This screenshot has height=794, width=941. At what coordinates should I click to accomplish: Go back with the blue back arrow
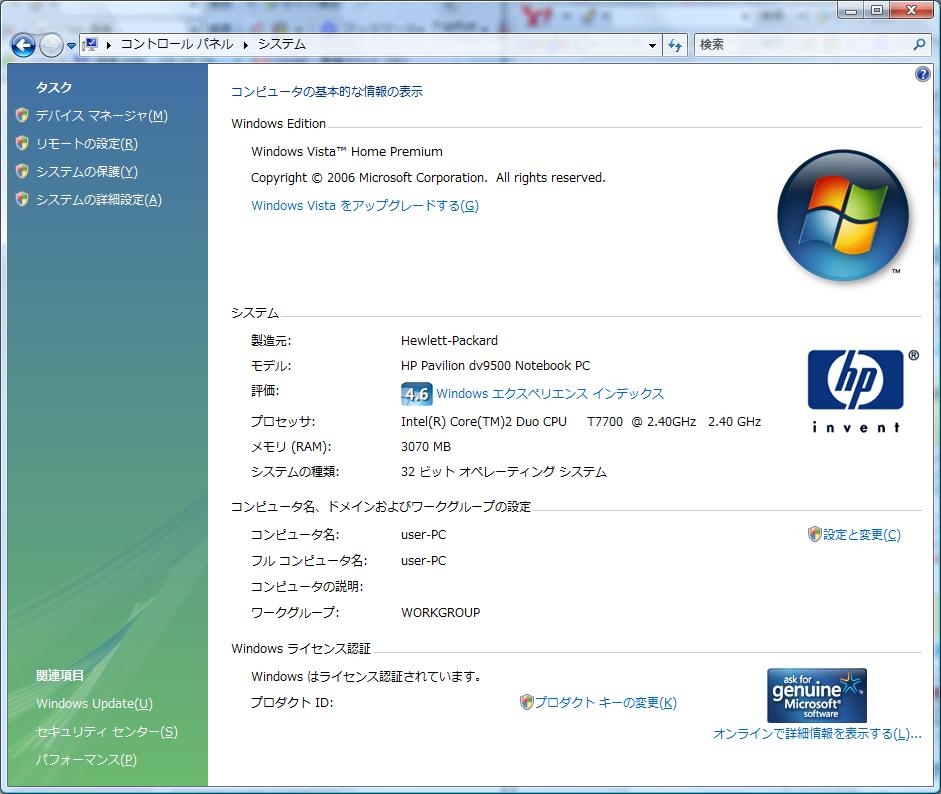[23, 45]
